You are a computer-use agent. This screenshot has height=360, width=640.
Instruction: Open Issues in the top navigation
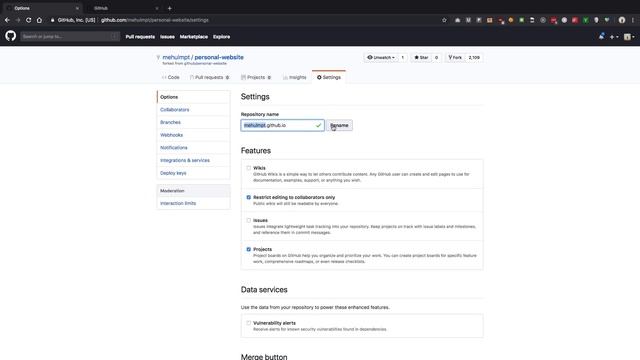point(167,37)
